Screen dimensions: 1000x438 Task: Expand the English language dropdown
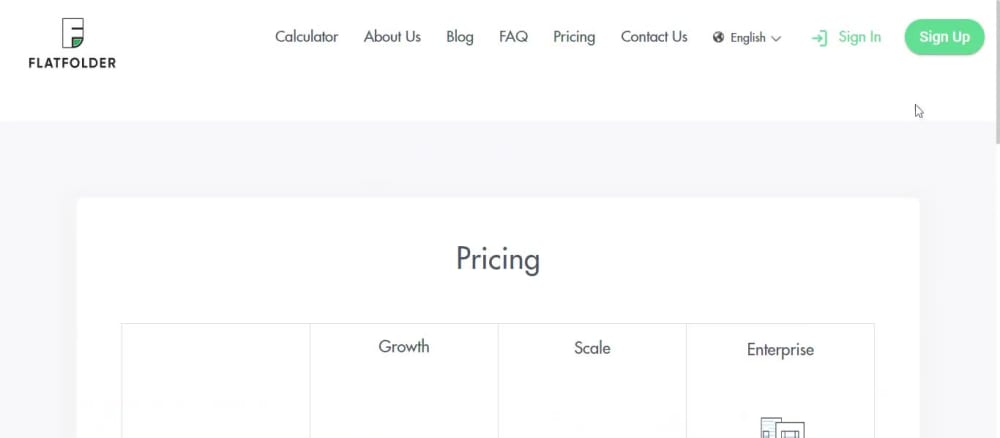click(x=747, y=38)
